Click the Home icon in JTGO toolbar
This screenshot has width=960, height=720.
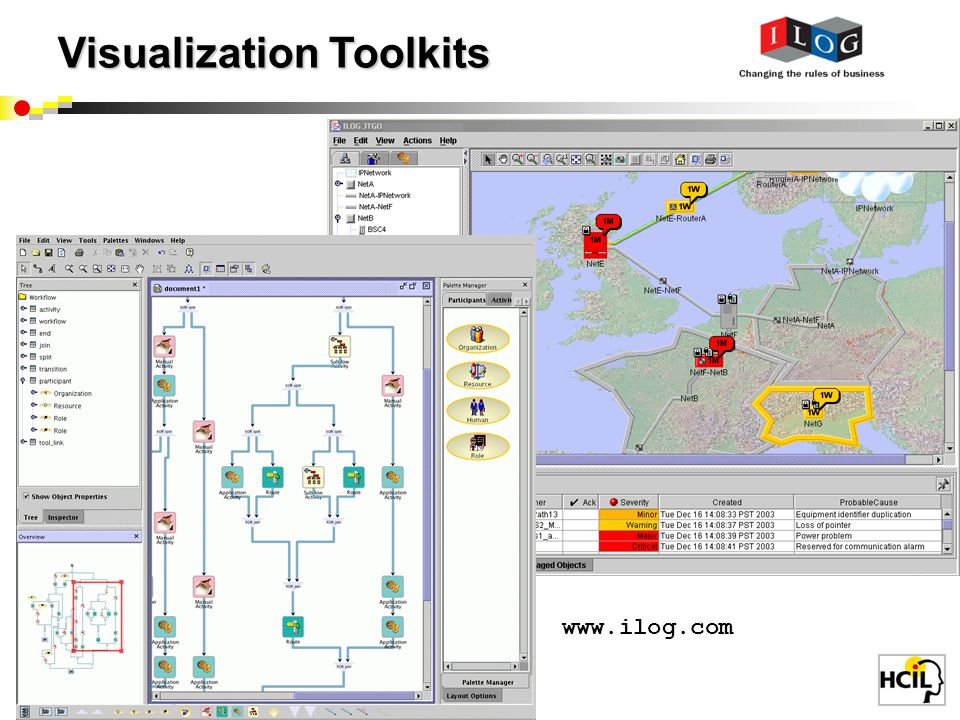tap(680, 160)
